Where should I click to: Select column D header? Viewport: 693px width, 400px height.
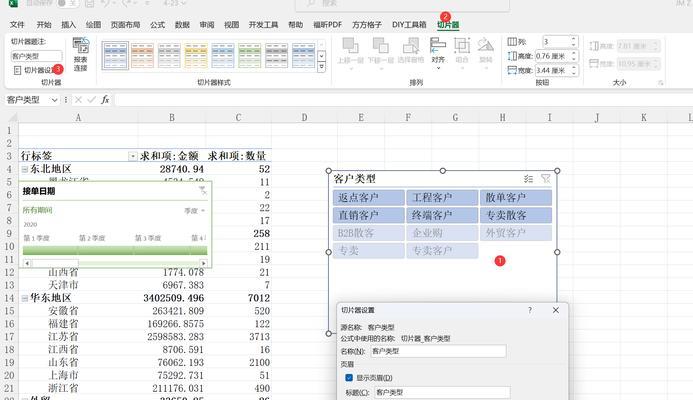click(304, 118)
